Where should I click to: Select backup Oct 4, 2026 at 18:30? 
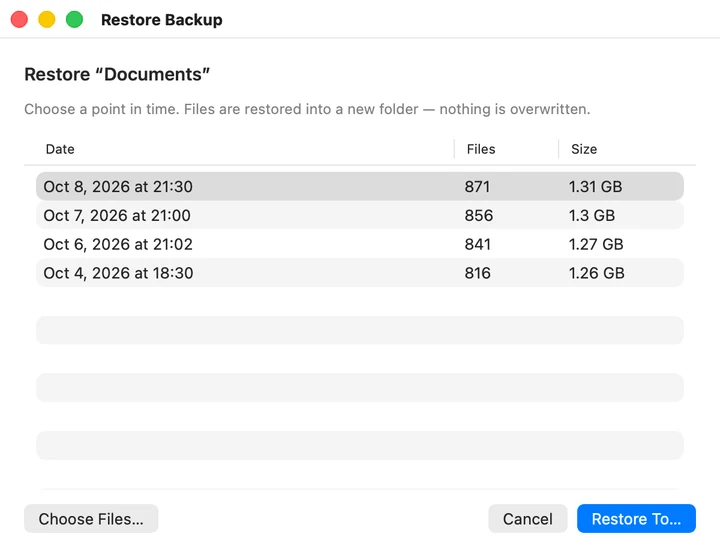pos(360,273)
